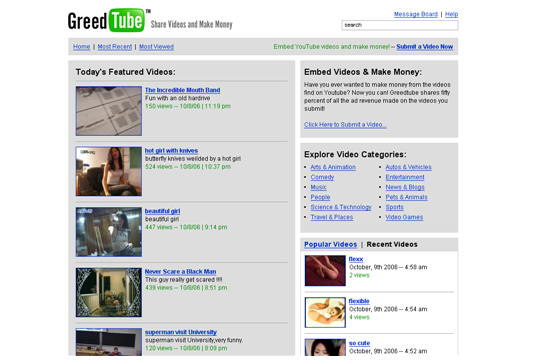
Task: Open the flexible title link
Action: coord(359,301)
